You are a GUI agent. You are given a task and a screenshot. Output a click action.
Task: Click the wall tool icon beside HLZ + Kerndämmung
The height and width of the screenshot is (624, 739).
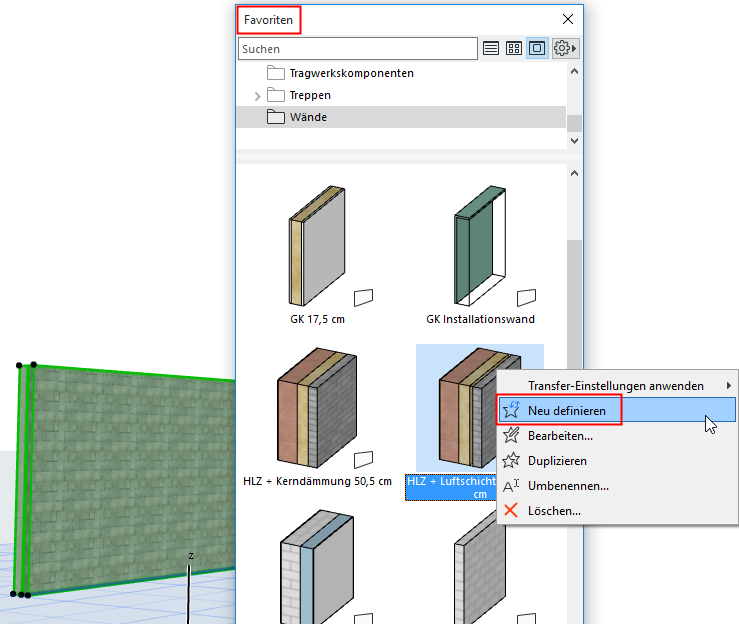click(363, 460)
